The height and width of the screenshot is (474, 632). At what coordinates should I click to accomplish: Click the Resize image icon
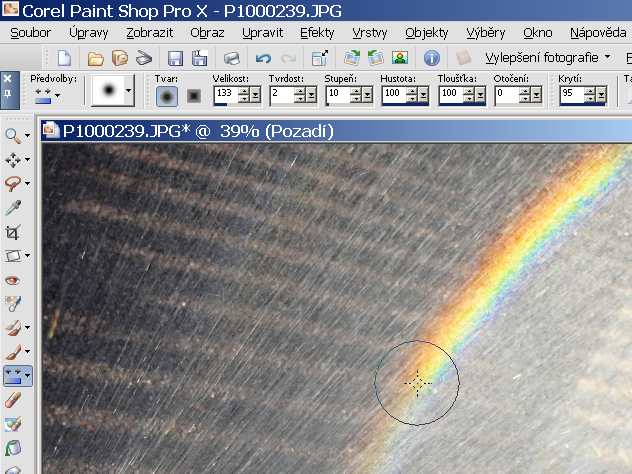pos(320,58)
